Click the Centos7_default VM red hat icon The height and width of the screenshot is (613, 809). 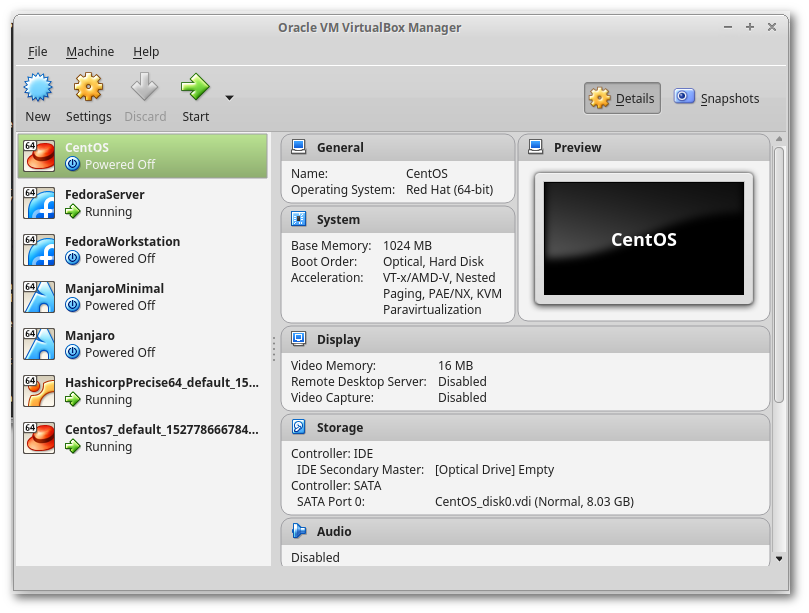(x=40, y=438)
